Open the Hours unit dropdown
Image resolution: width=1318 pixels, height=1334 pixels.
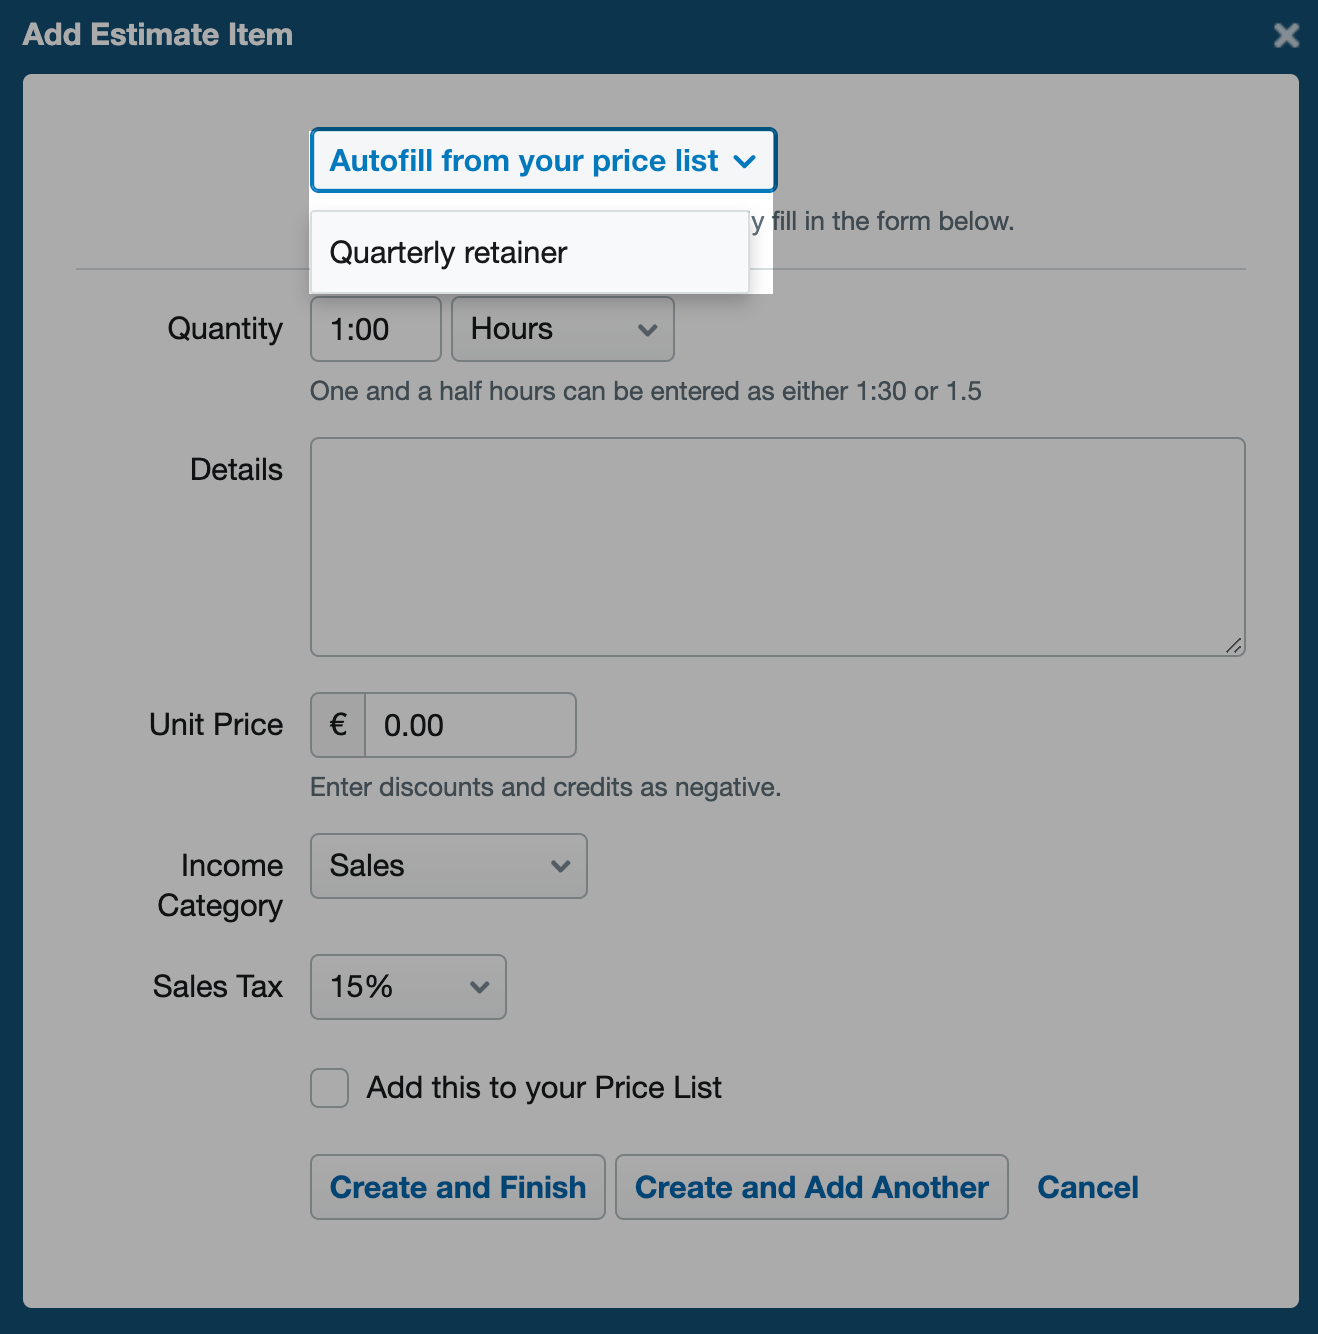[x=563, y=329]
